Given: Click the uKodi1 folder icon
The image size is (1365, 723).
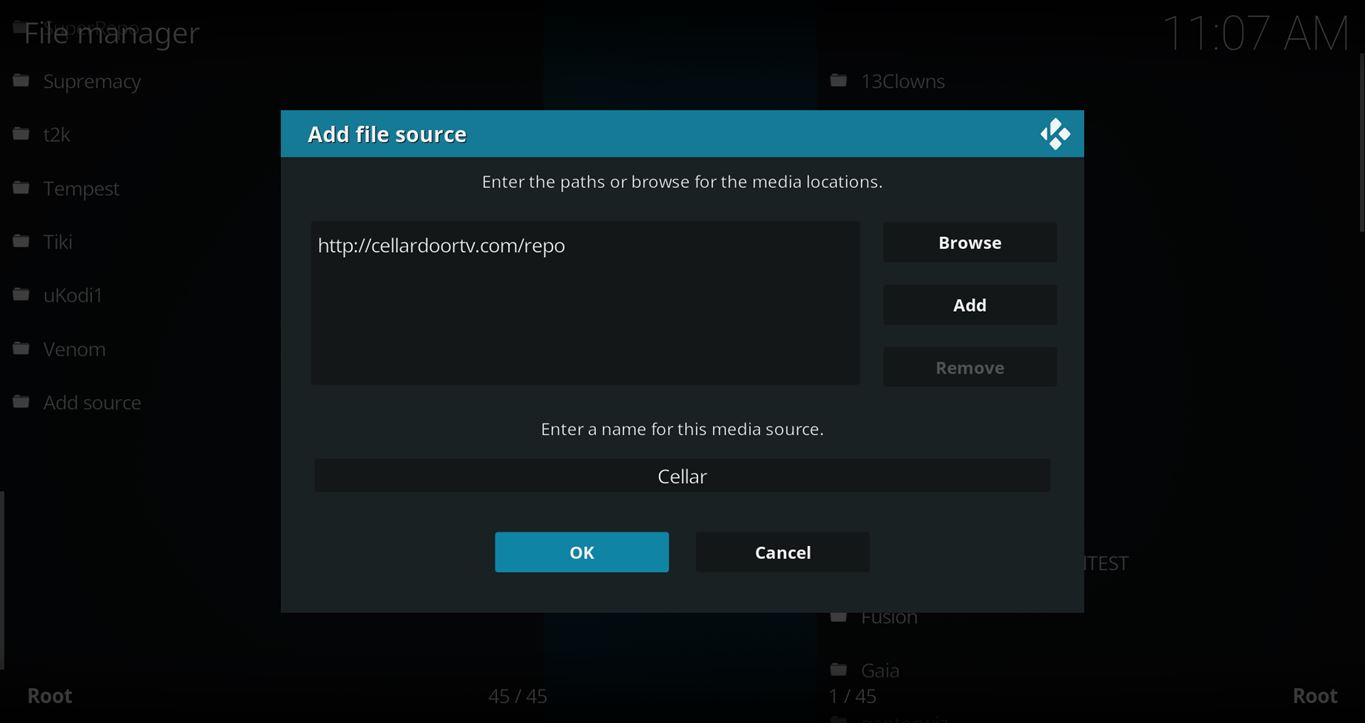Looking at the screenshot, I should (21, 295).
